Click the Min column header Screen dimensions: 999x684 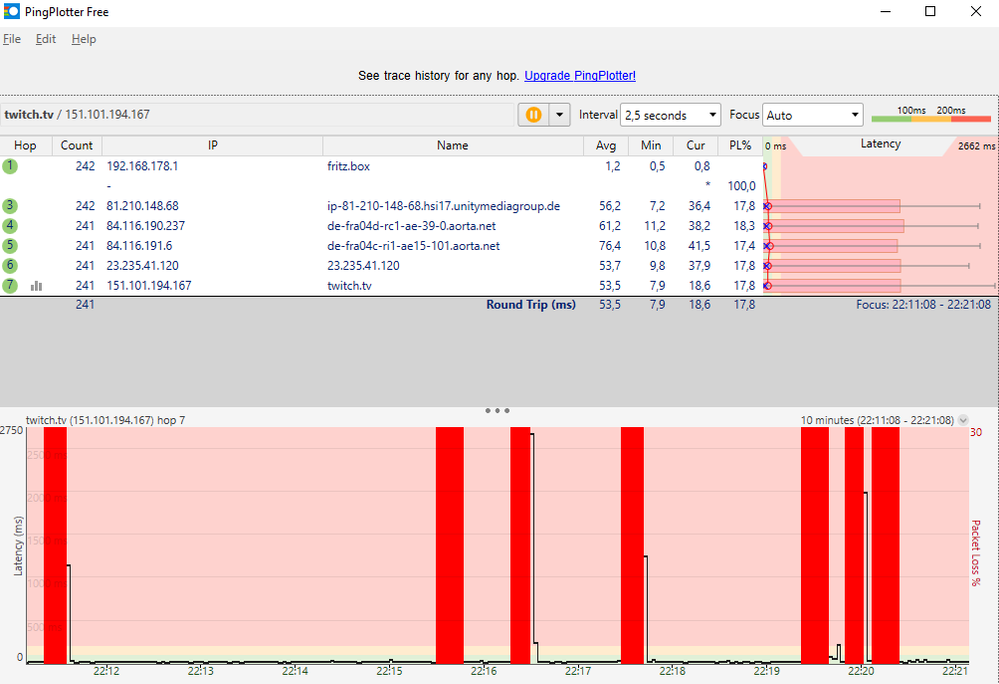coord(650,145)
